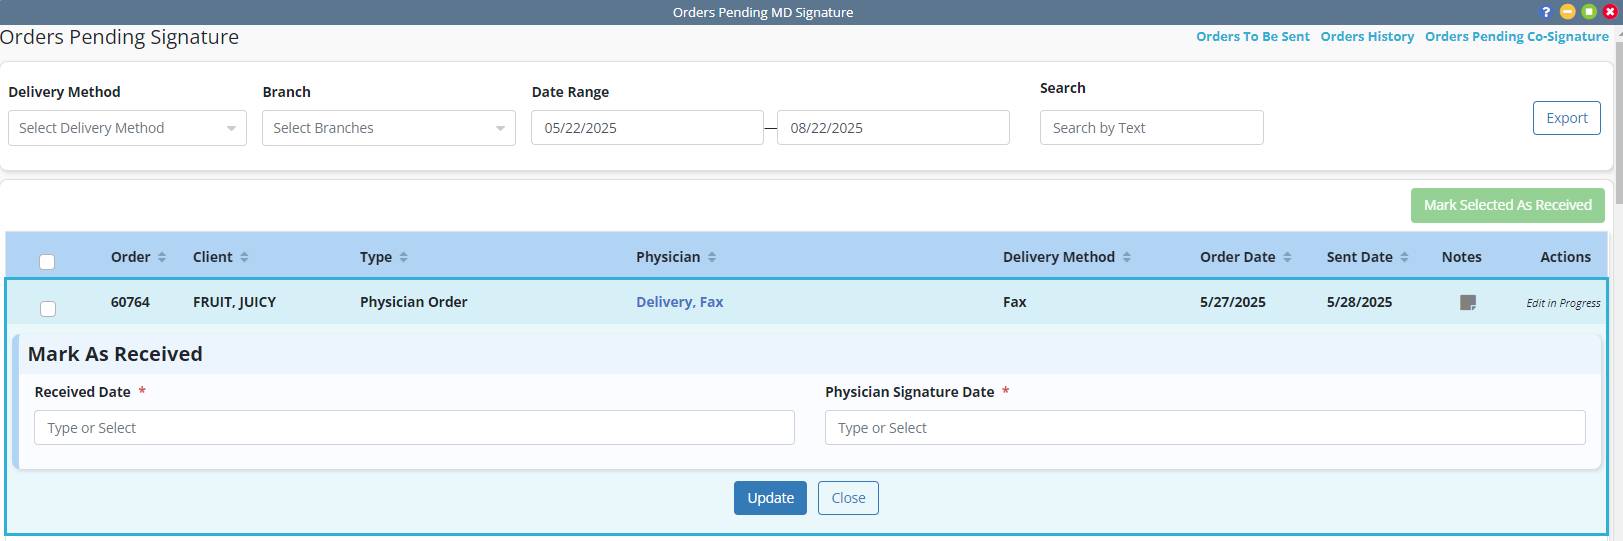The height and width of the screenshot is (541, 1623).
Task: Sort by the Delivery Method column arrows
Action: click(x=1126, y=257)
